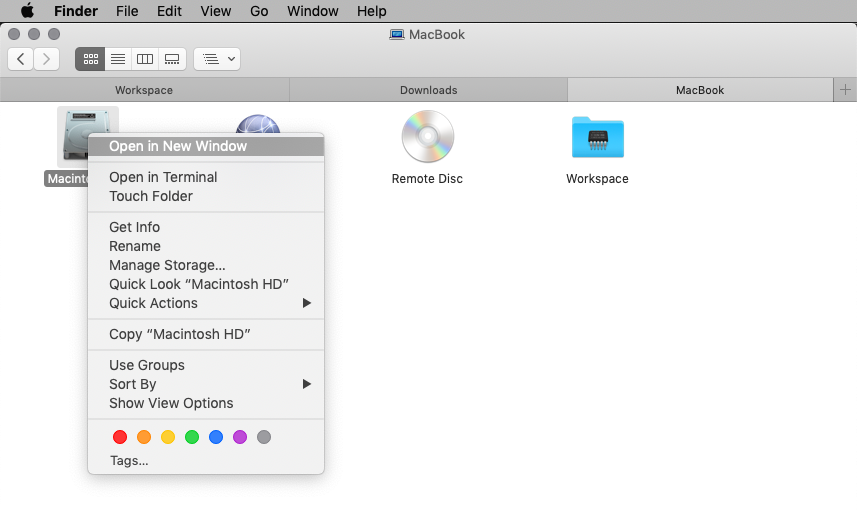Choose Open in New Window
Image resolution: width=857 pixels, height=510 pixels.
point(206,146)
